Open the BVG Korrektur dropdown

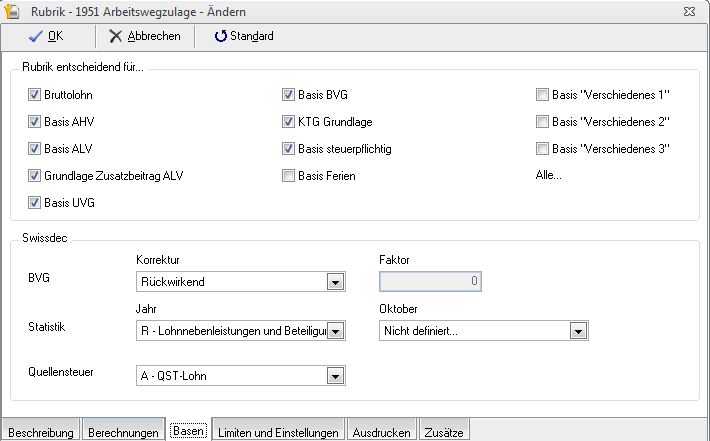335,282
